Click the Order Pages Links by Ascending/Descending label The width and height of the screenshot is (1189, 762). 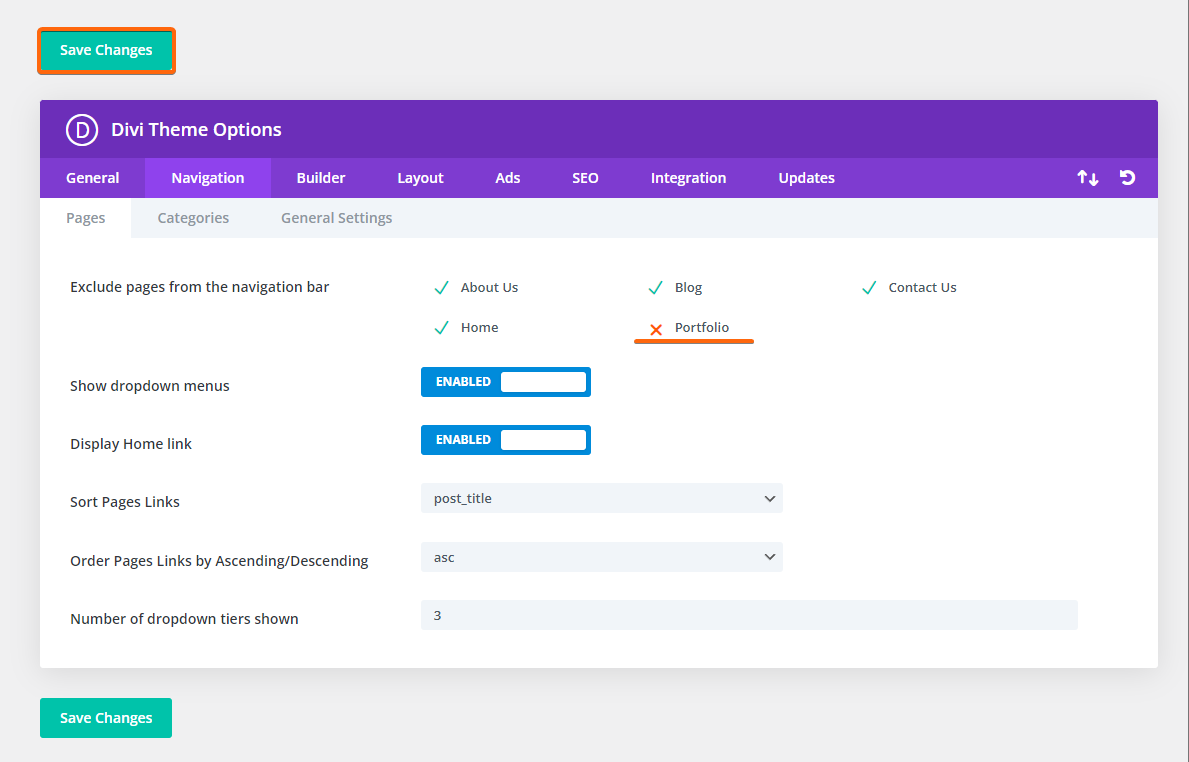(219, 561)
